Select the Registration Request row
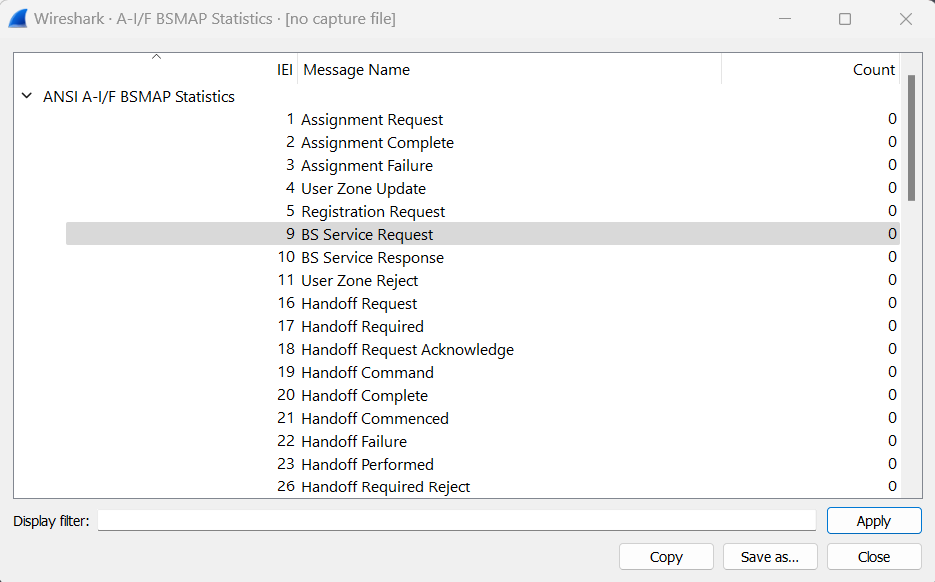Screen dimensions: 935x582 pos(373,212)
